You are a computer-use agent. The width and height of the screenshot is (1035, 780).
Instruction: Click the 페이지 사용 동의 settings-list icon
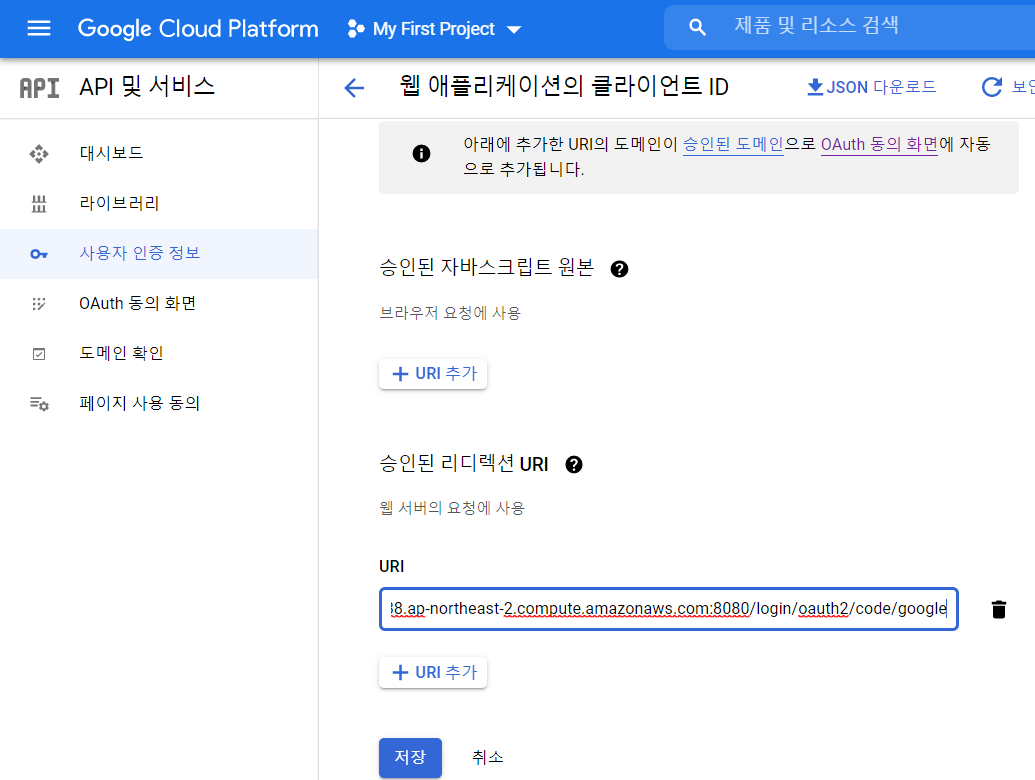[39, 403]
